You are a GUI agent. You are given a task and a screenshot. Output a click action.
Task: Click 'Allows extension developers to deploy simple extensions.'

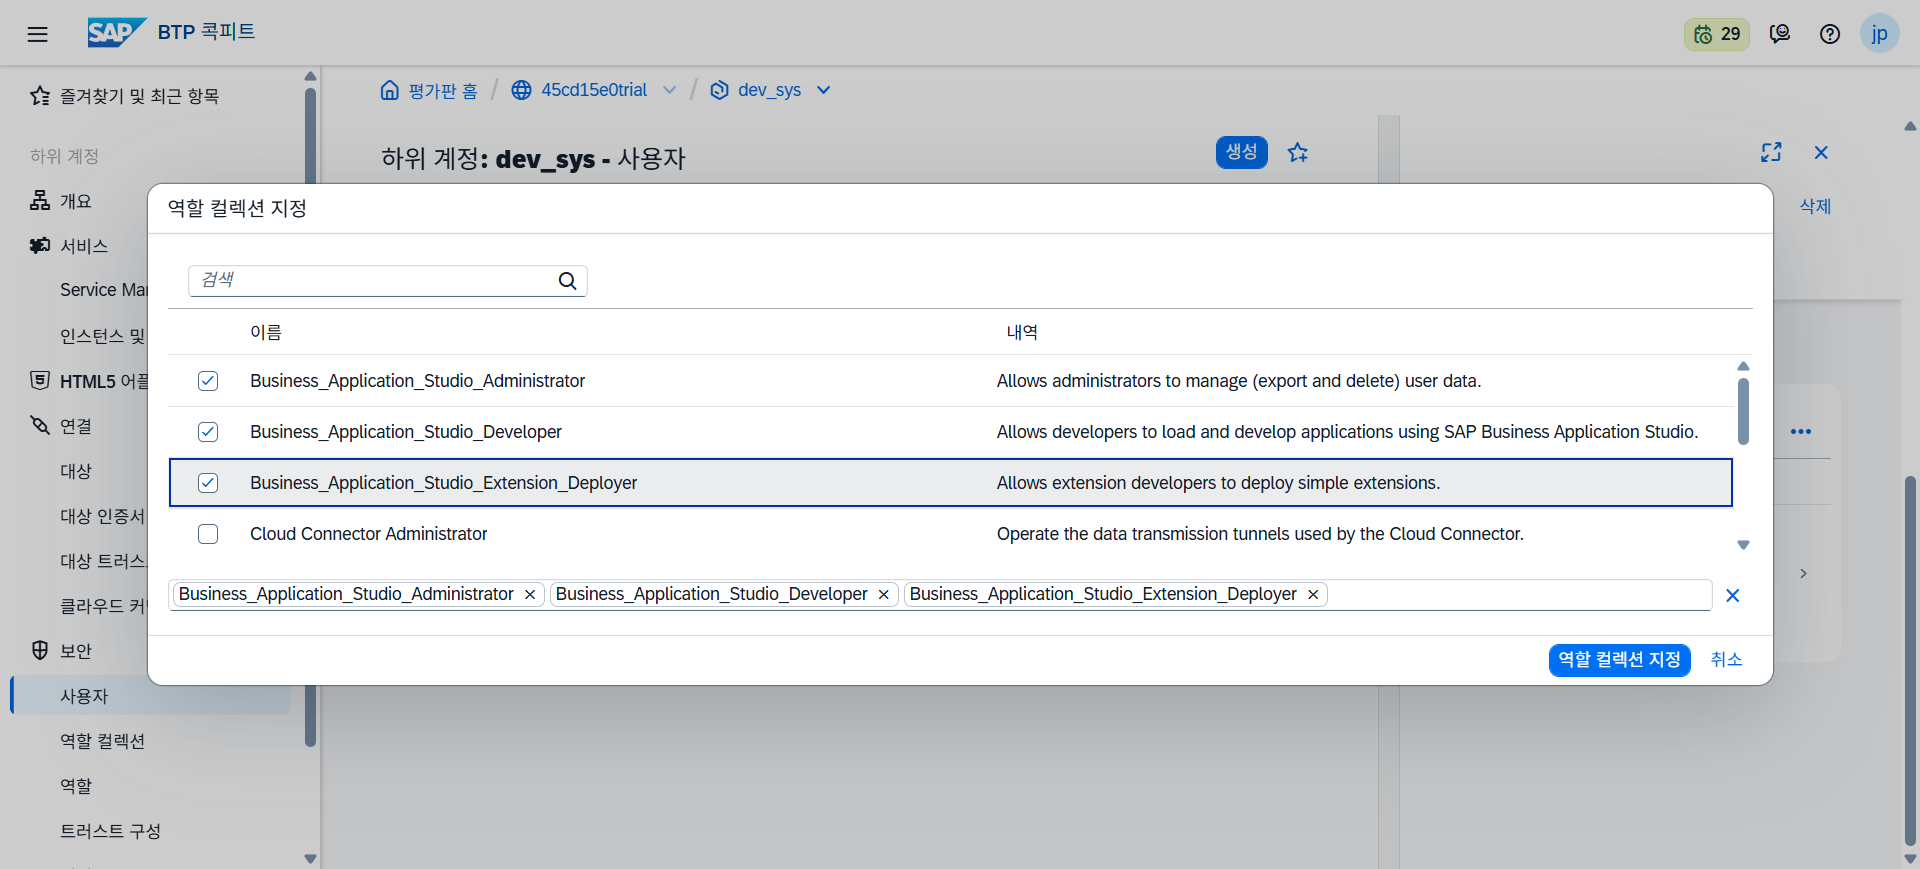pos(1218,483)
